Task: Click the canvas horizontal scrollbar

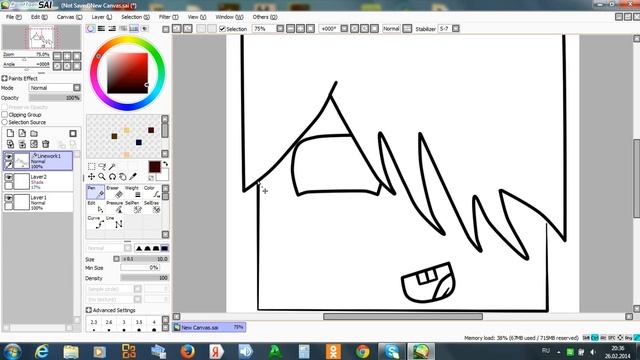Action: (403, 316)
